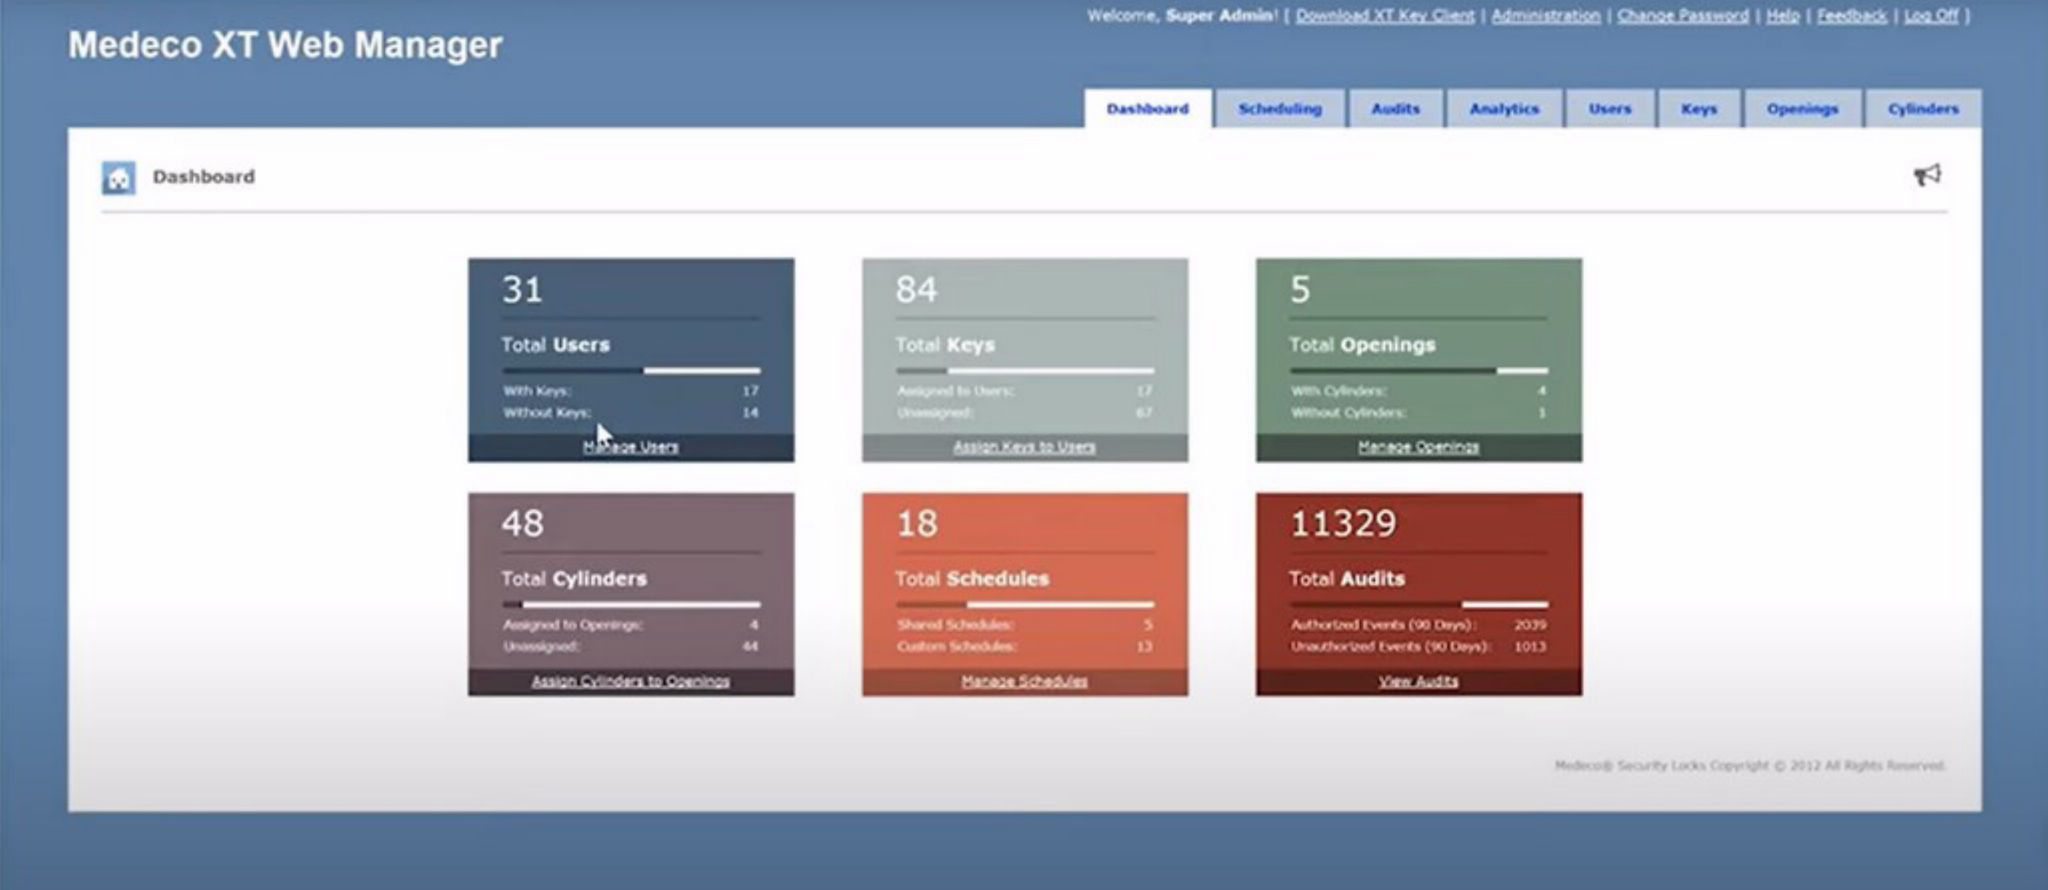Click the Change Password link
The height and width of the screenshot is (890, 2048).
[1682, 16]
